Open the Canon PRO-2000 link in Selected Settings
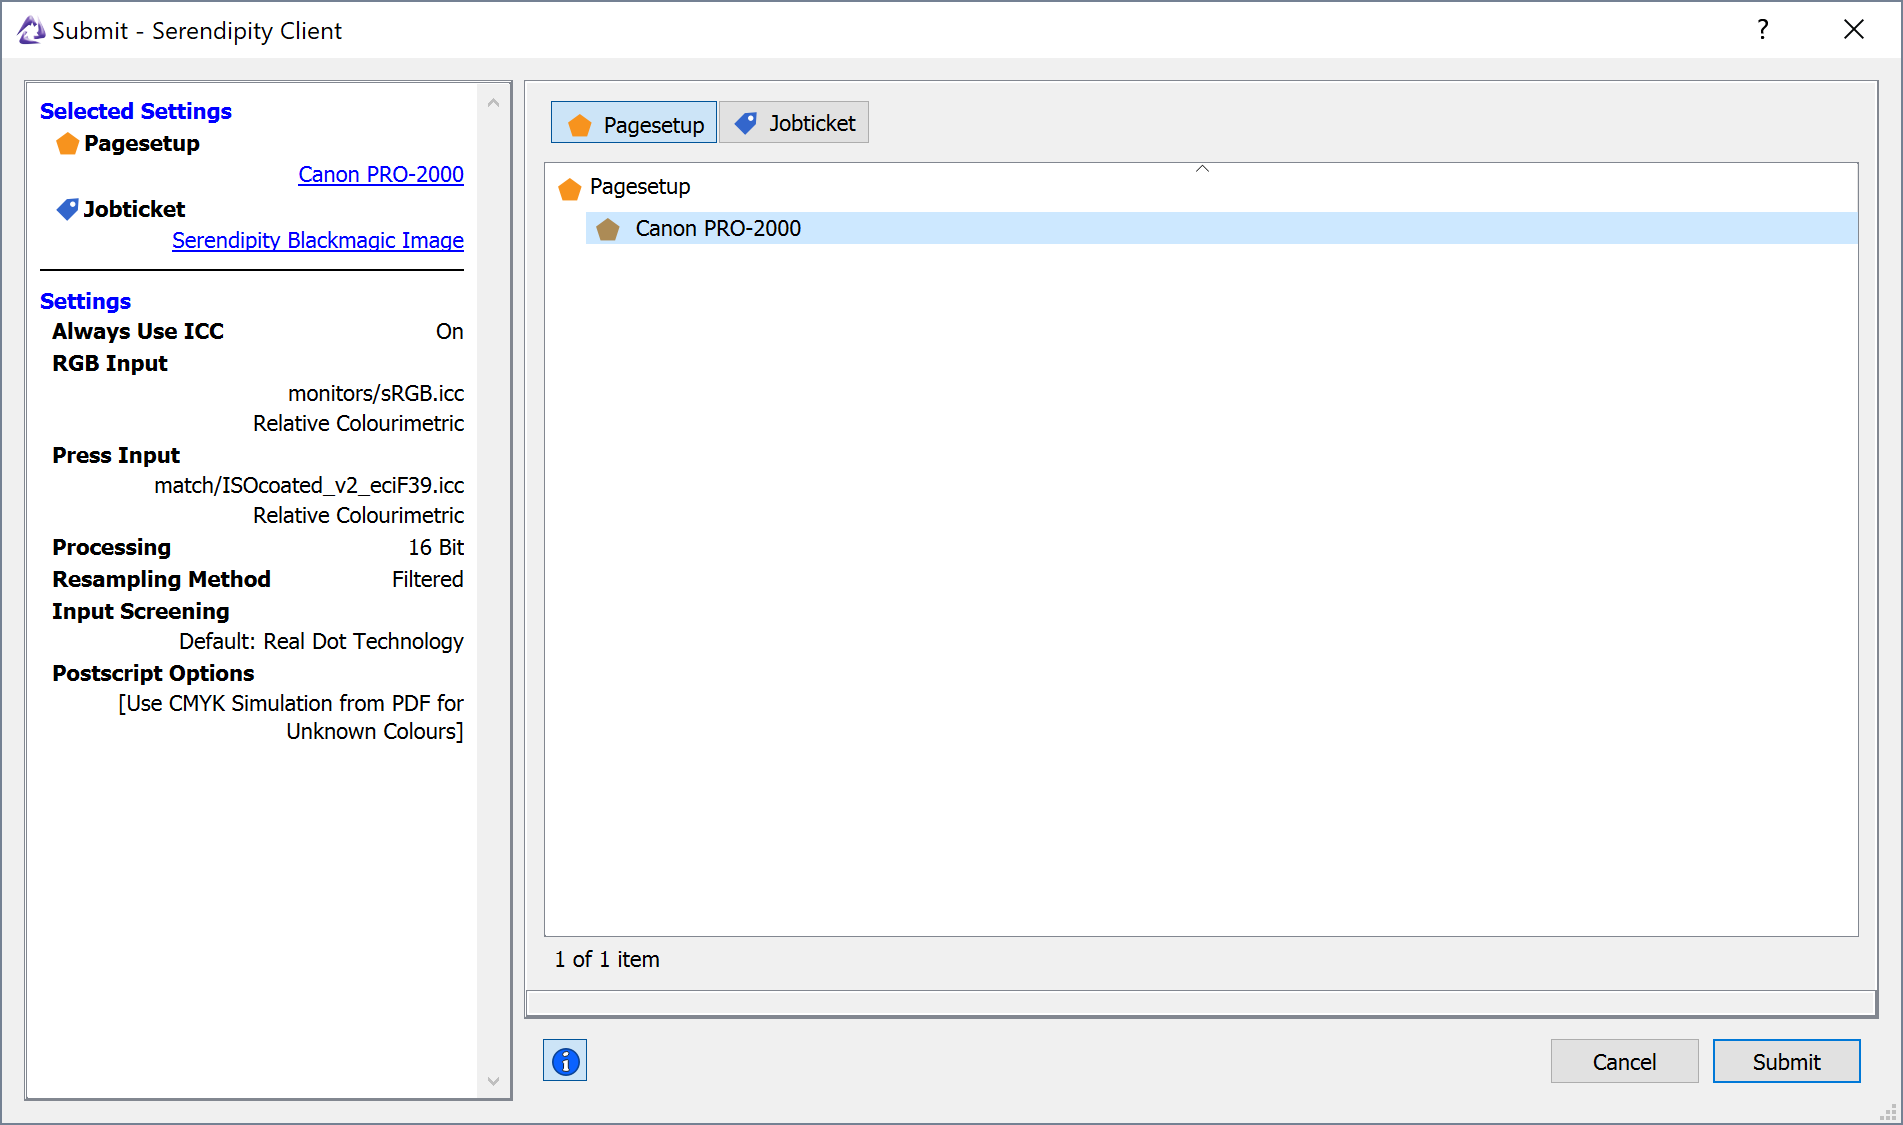Image resolution: width=1903 pixels, height=1125 pixels. click(x=381, y=174)
